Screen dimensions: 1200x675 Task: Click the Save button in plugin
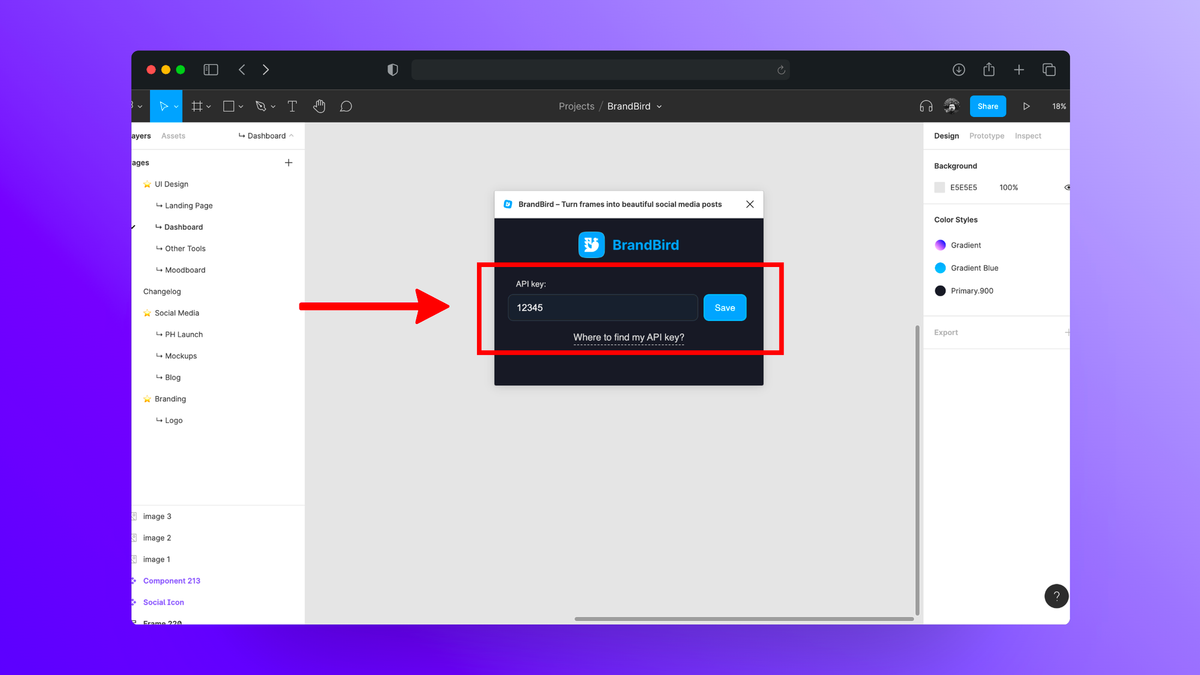click(725, 308)
